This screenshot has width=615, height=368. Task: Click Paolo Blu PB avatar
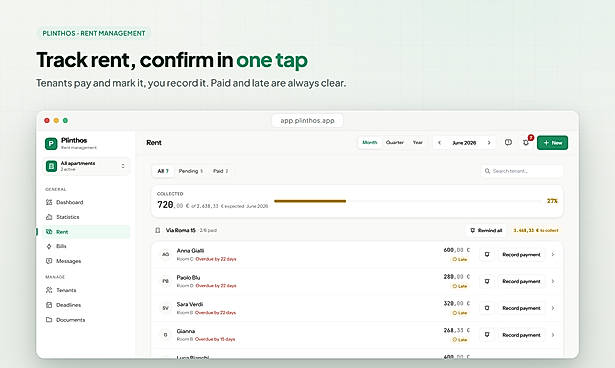coord(166,281)
